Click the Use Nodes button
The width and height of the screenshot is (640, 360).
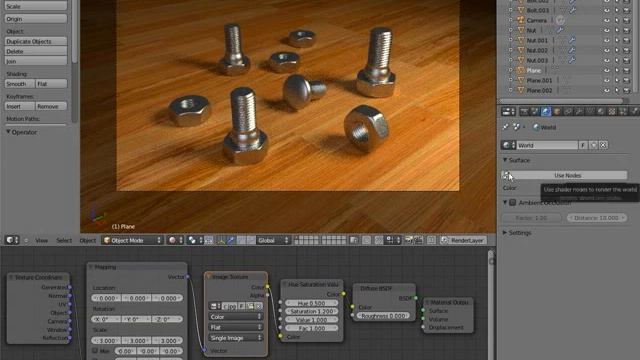pos(567,175)
